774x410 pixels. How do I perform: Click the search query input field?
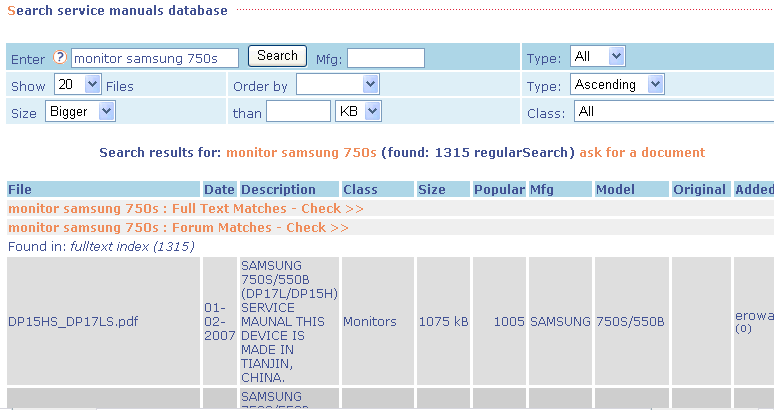155,58
